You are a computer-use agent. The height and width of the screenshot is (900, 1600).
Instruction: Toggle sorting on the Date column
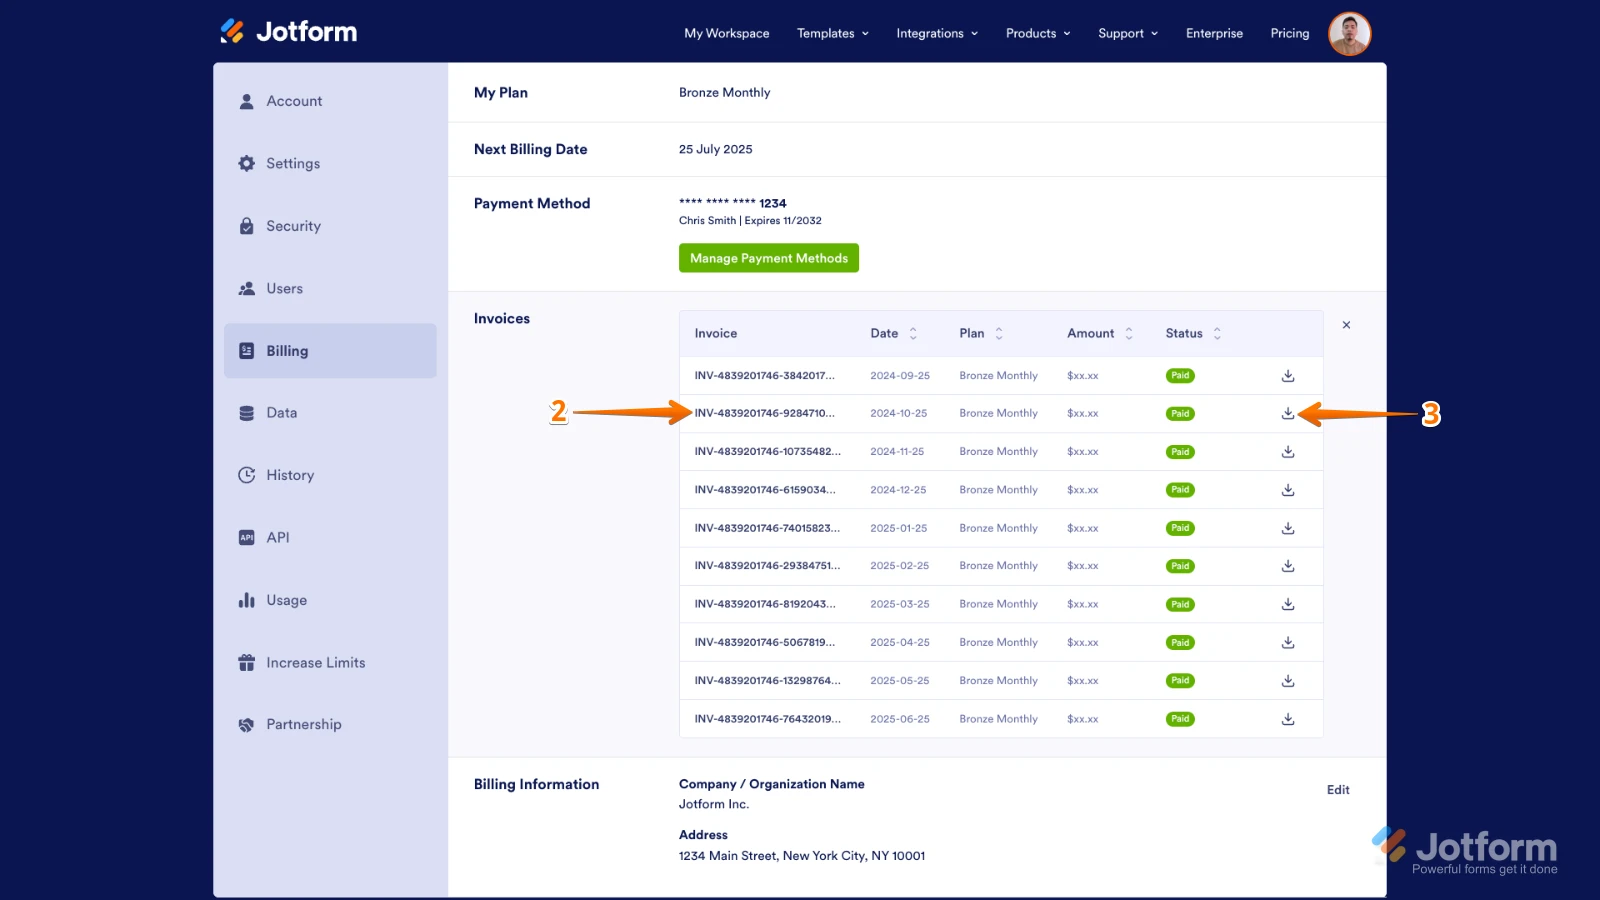coord(912,333)
